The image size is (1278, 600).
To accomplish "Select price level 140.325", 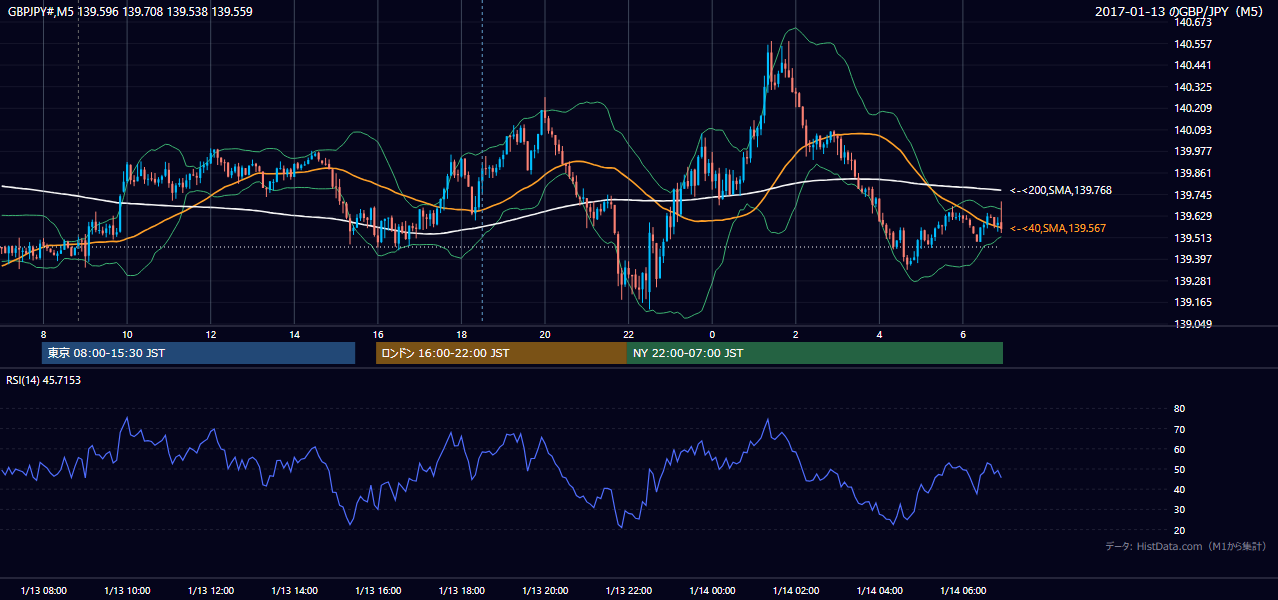I will point(1193,87).
